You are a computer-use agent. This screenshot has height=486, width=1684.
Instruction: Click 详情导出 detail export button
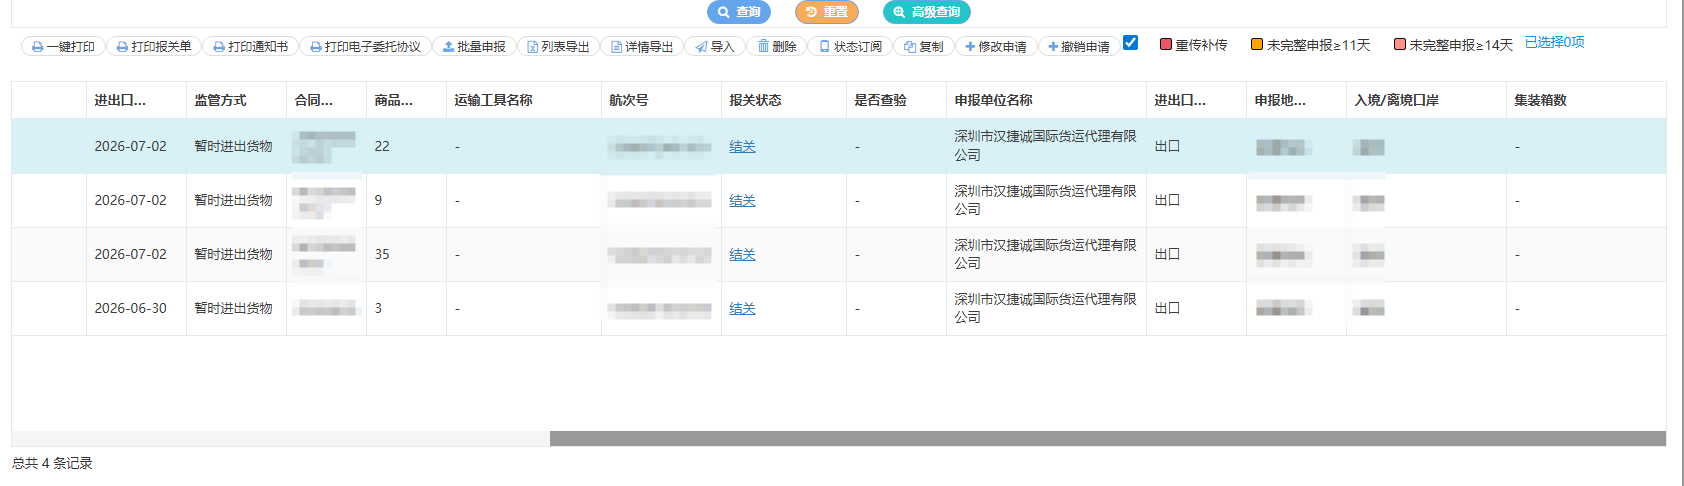[642, 47]
